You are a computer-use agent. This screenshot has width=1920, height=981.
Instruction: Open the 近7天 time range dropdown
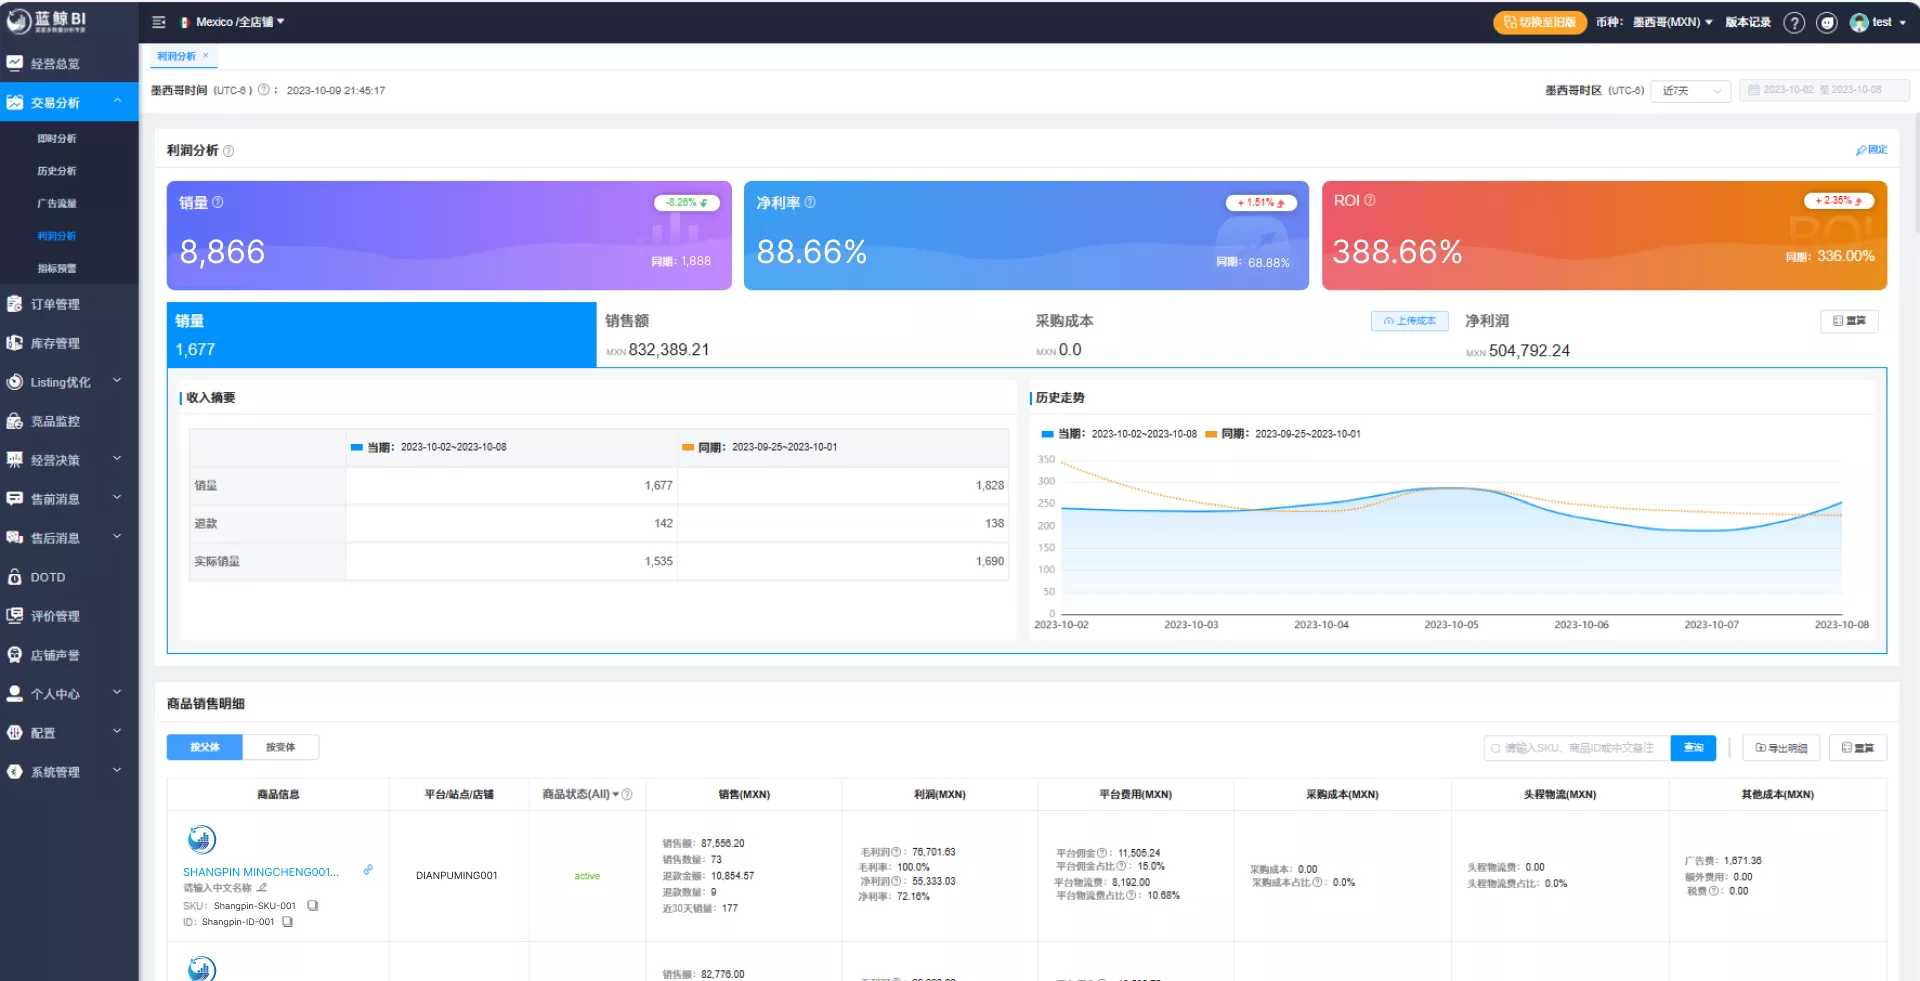[x=1690, y=90]
